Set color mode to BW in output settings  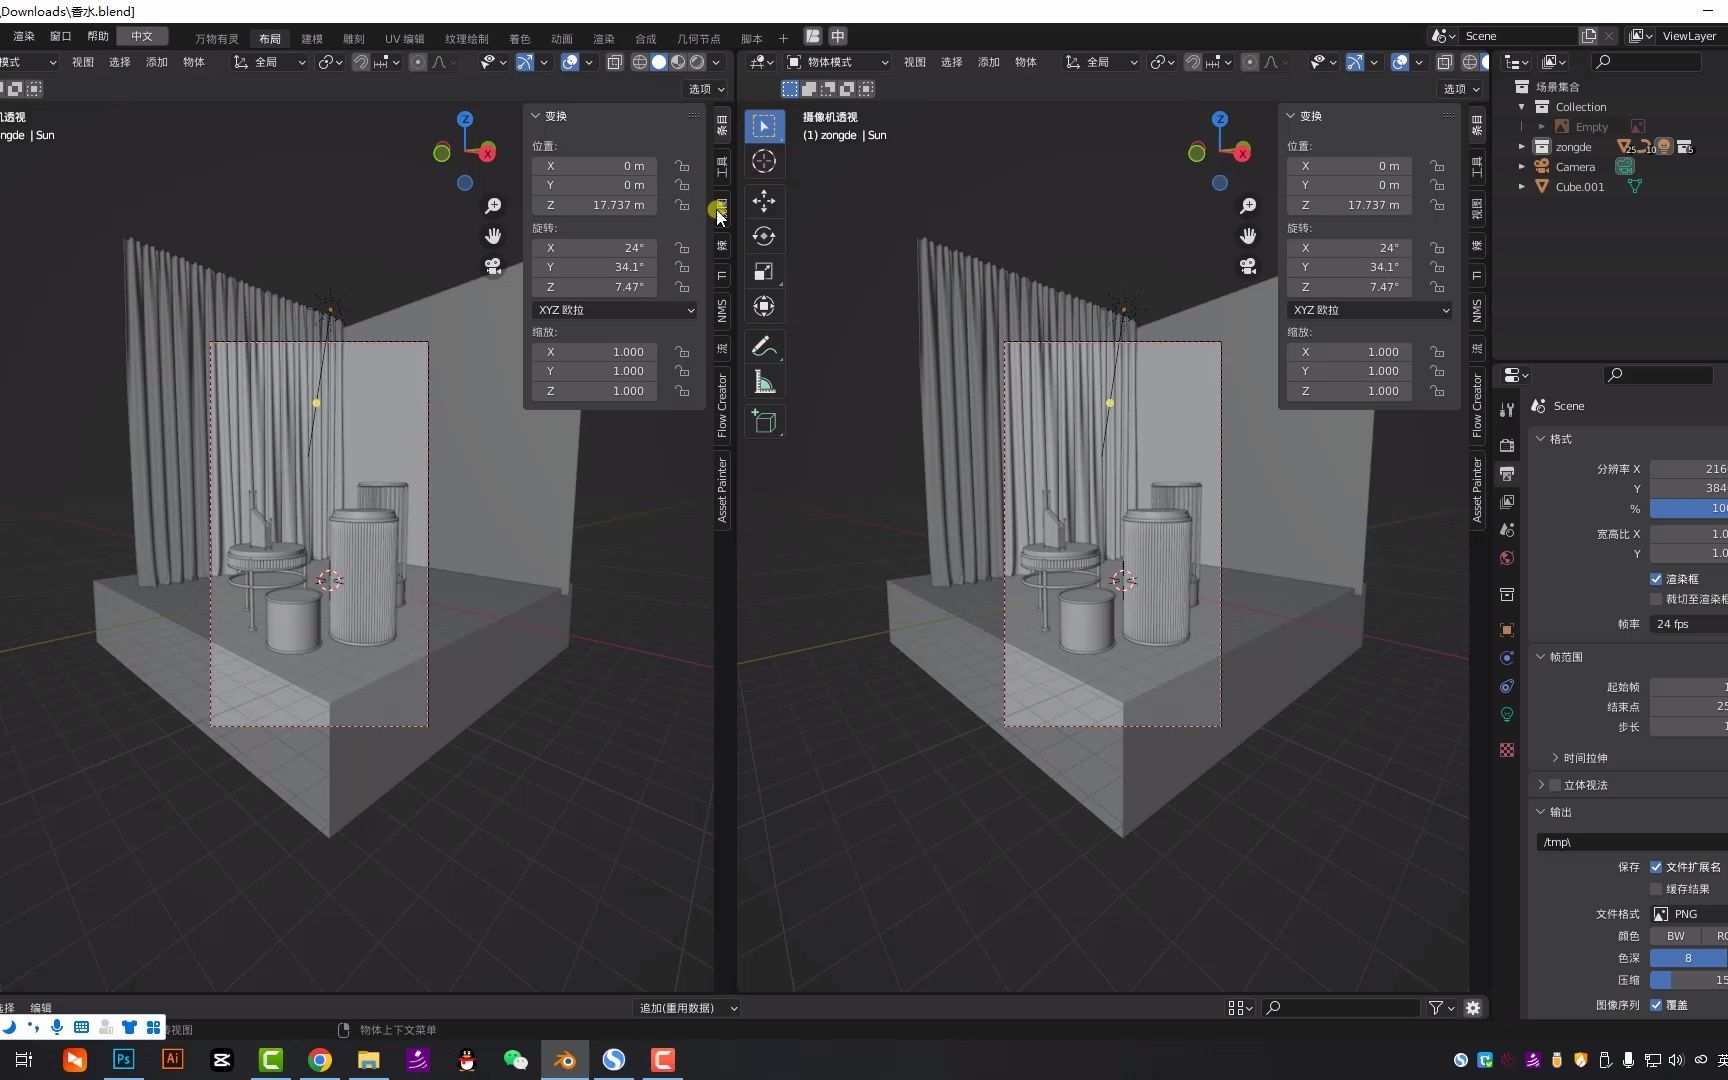click(1675, 936)
